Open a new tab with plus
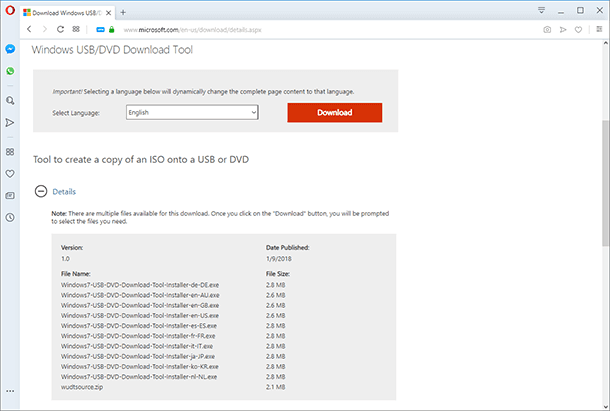610x411 pixels. point(123,12)
